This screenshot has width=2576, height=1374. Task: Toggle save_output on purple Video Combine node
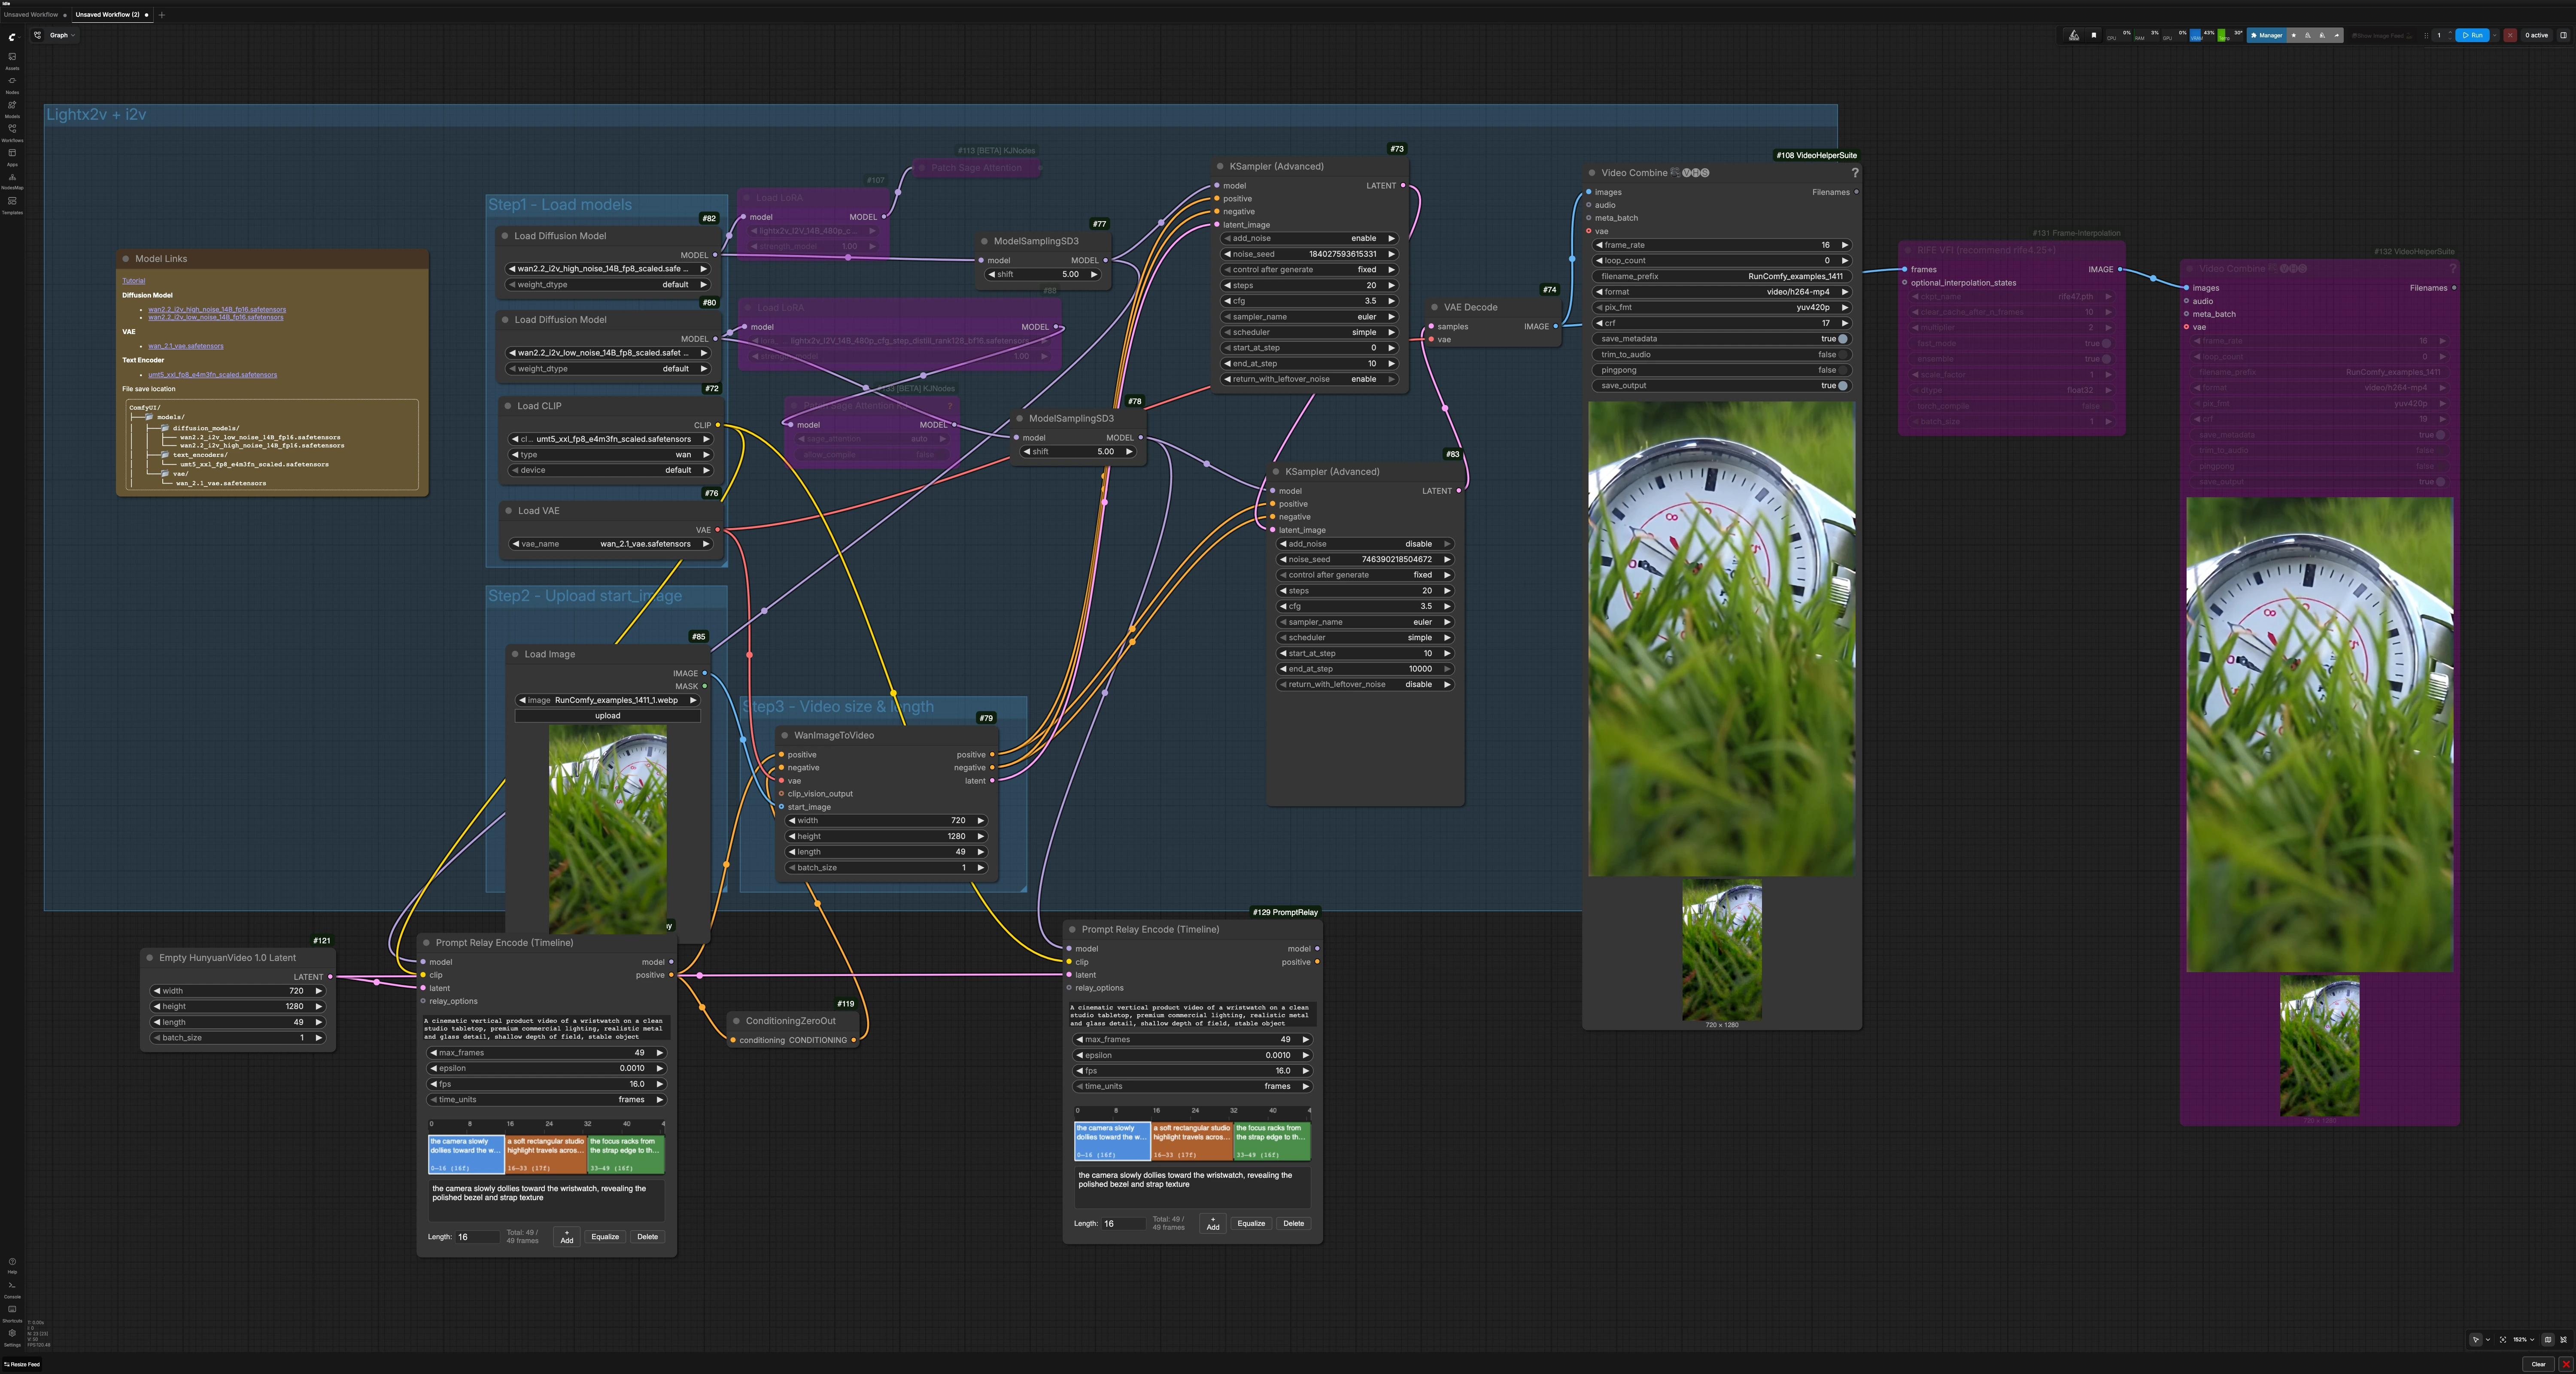pyautogui.click(x=2440, y=482)
